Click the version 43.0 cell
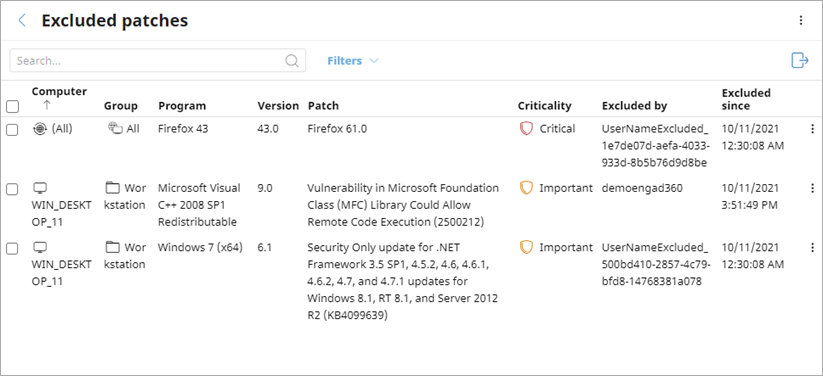Image resolution: width=823 pixels, height=376 pixels. 268,129
